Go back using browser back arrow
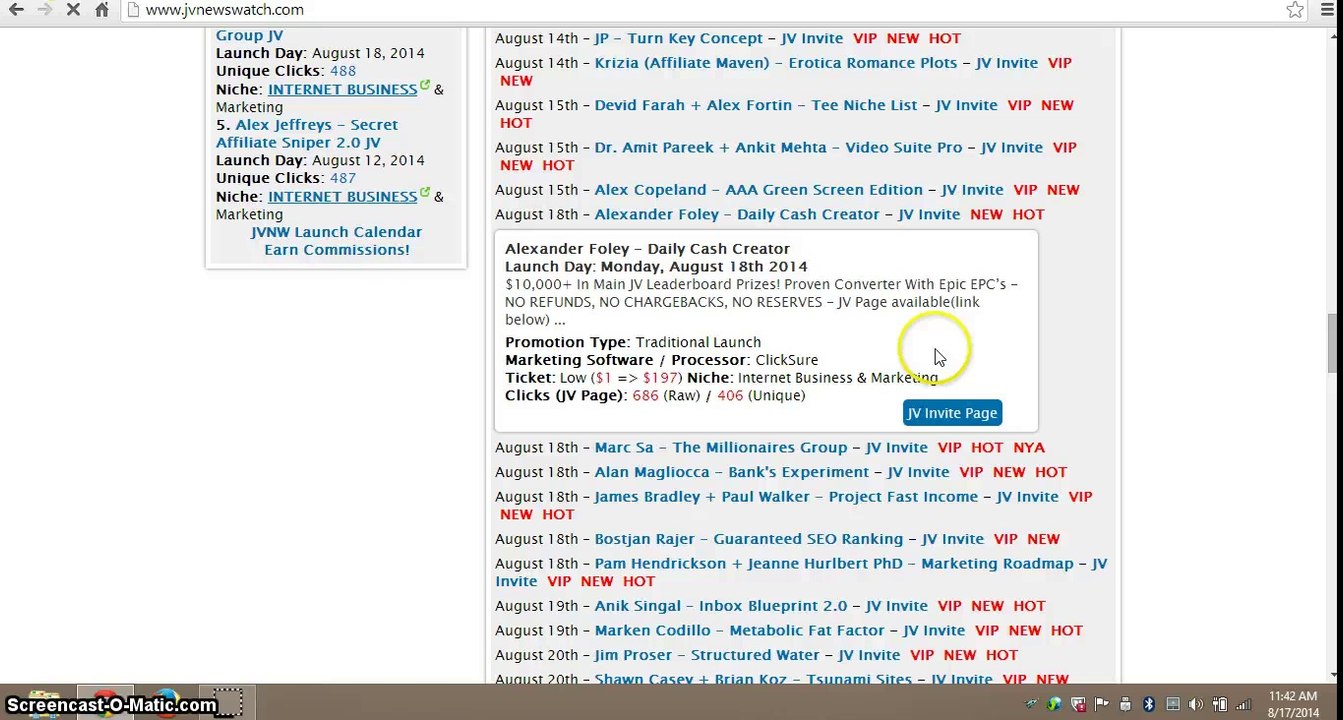This screenshot has width=1343, height=720. (16, 10)
